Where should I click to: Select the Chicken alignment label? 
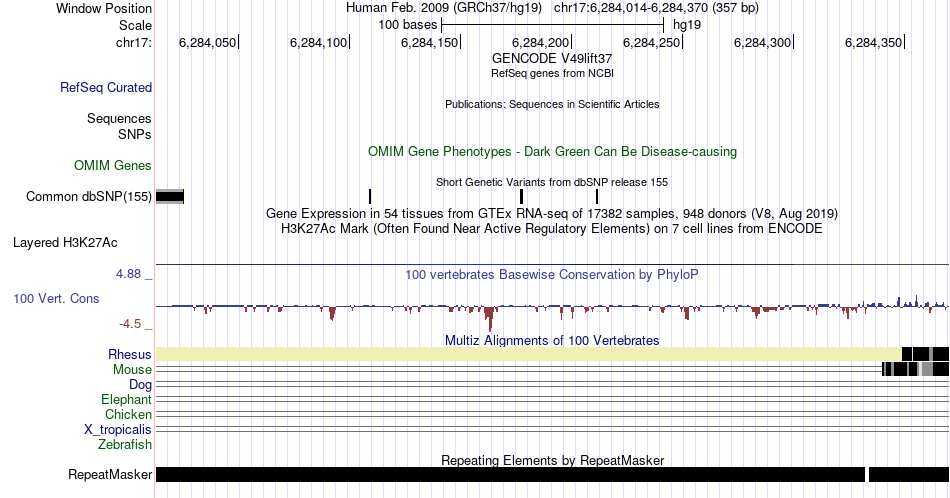(128, 414)
